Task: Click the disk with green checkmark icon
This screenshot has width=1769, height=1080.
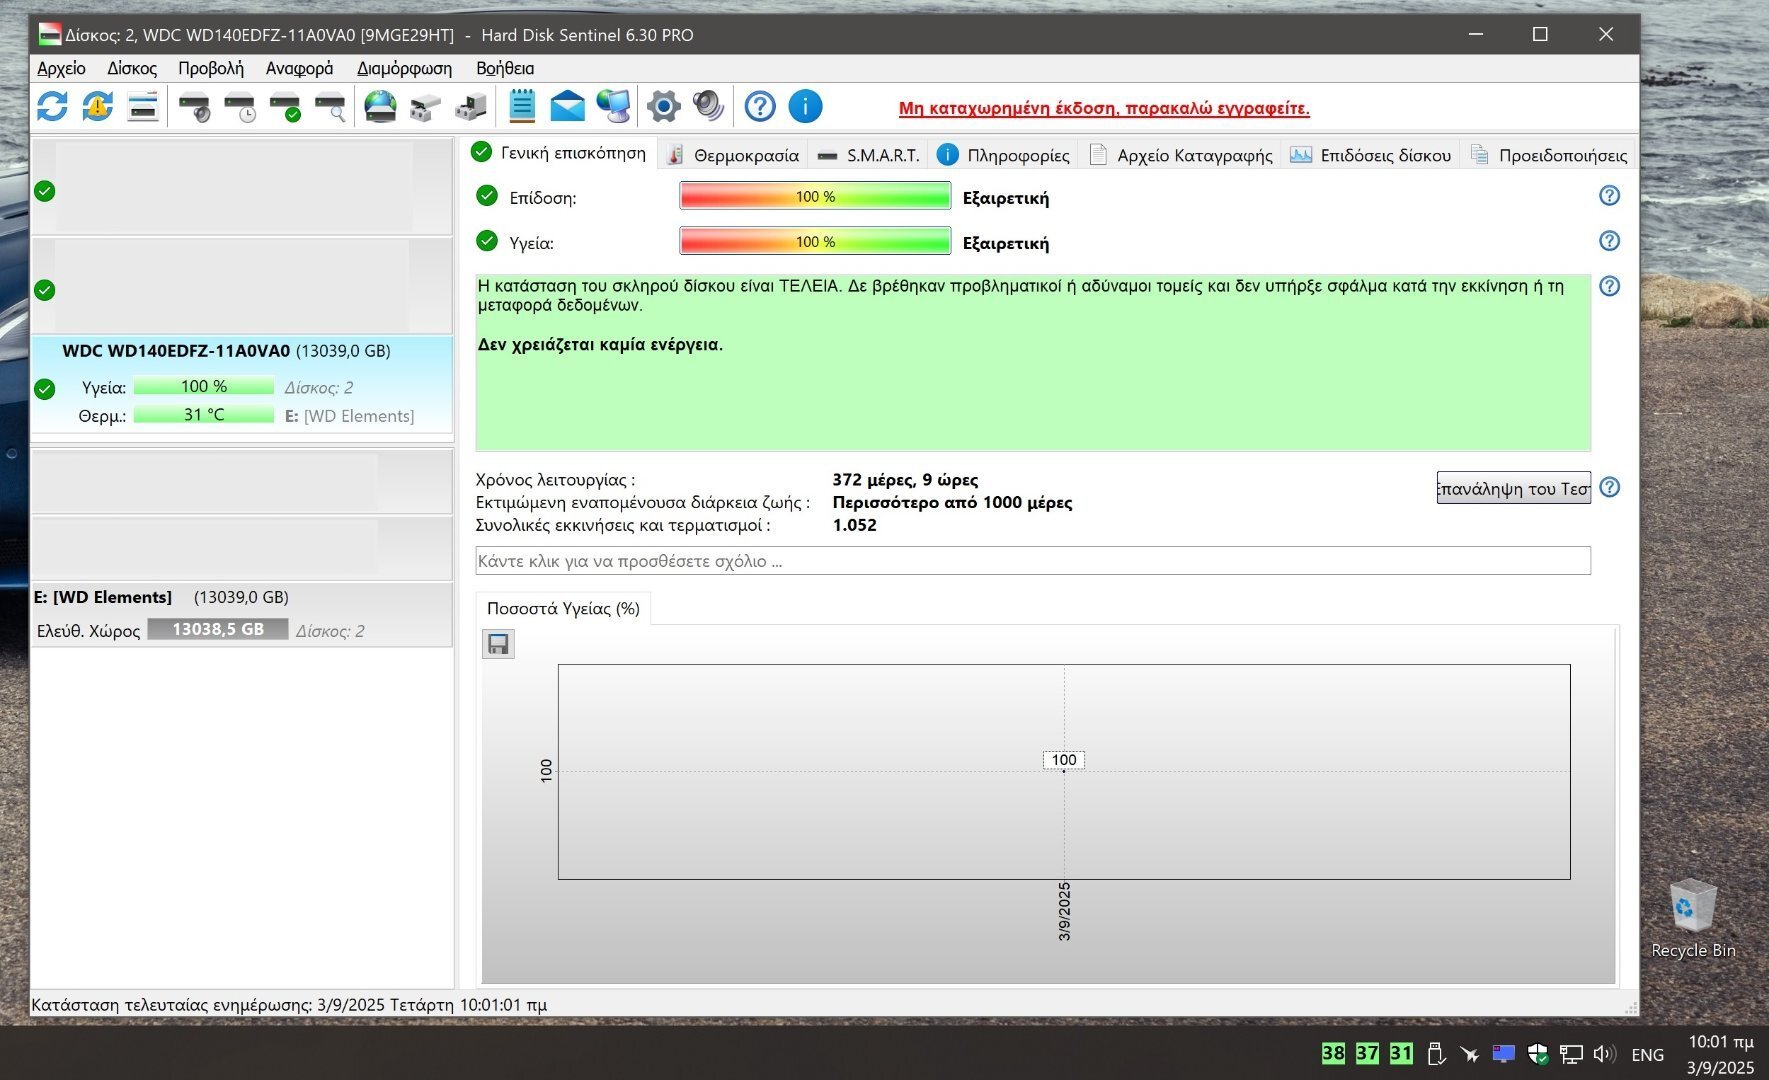Action: [286, 106]
